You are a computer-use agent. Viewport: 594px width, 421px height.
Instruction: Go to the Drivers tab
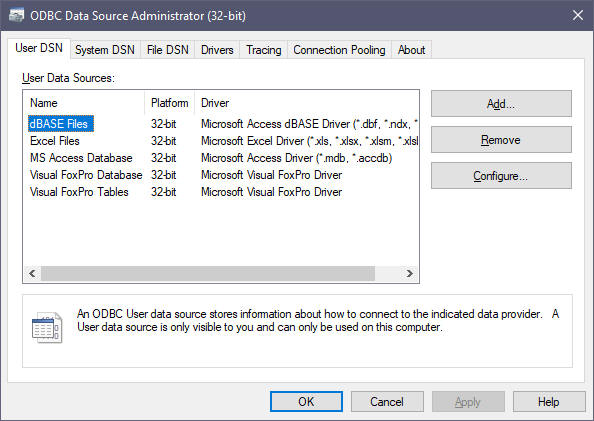click(217, 50)
